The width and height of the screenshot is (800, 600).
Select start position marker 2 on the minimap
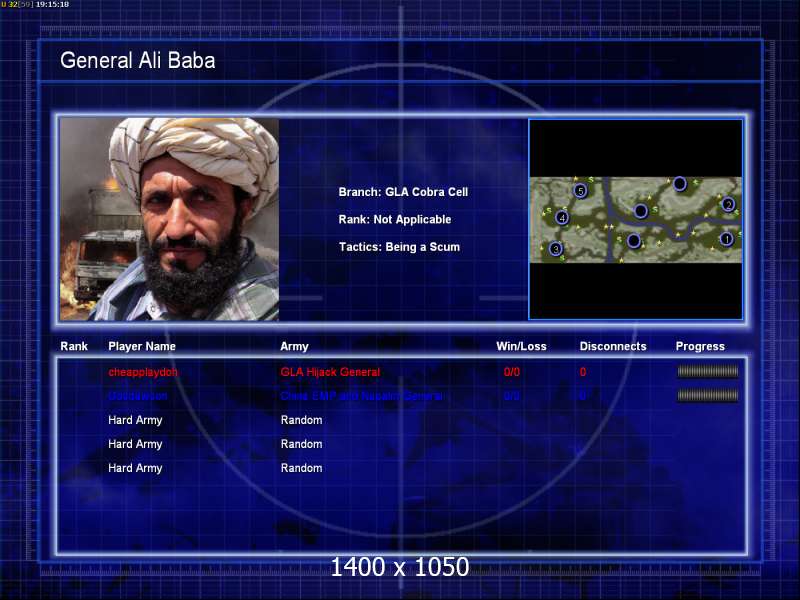point(728,205)
